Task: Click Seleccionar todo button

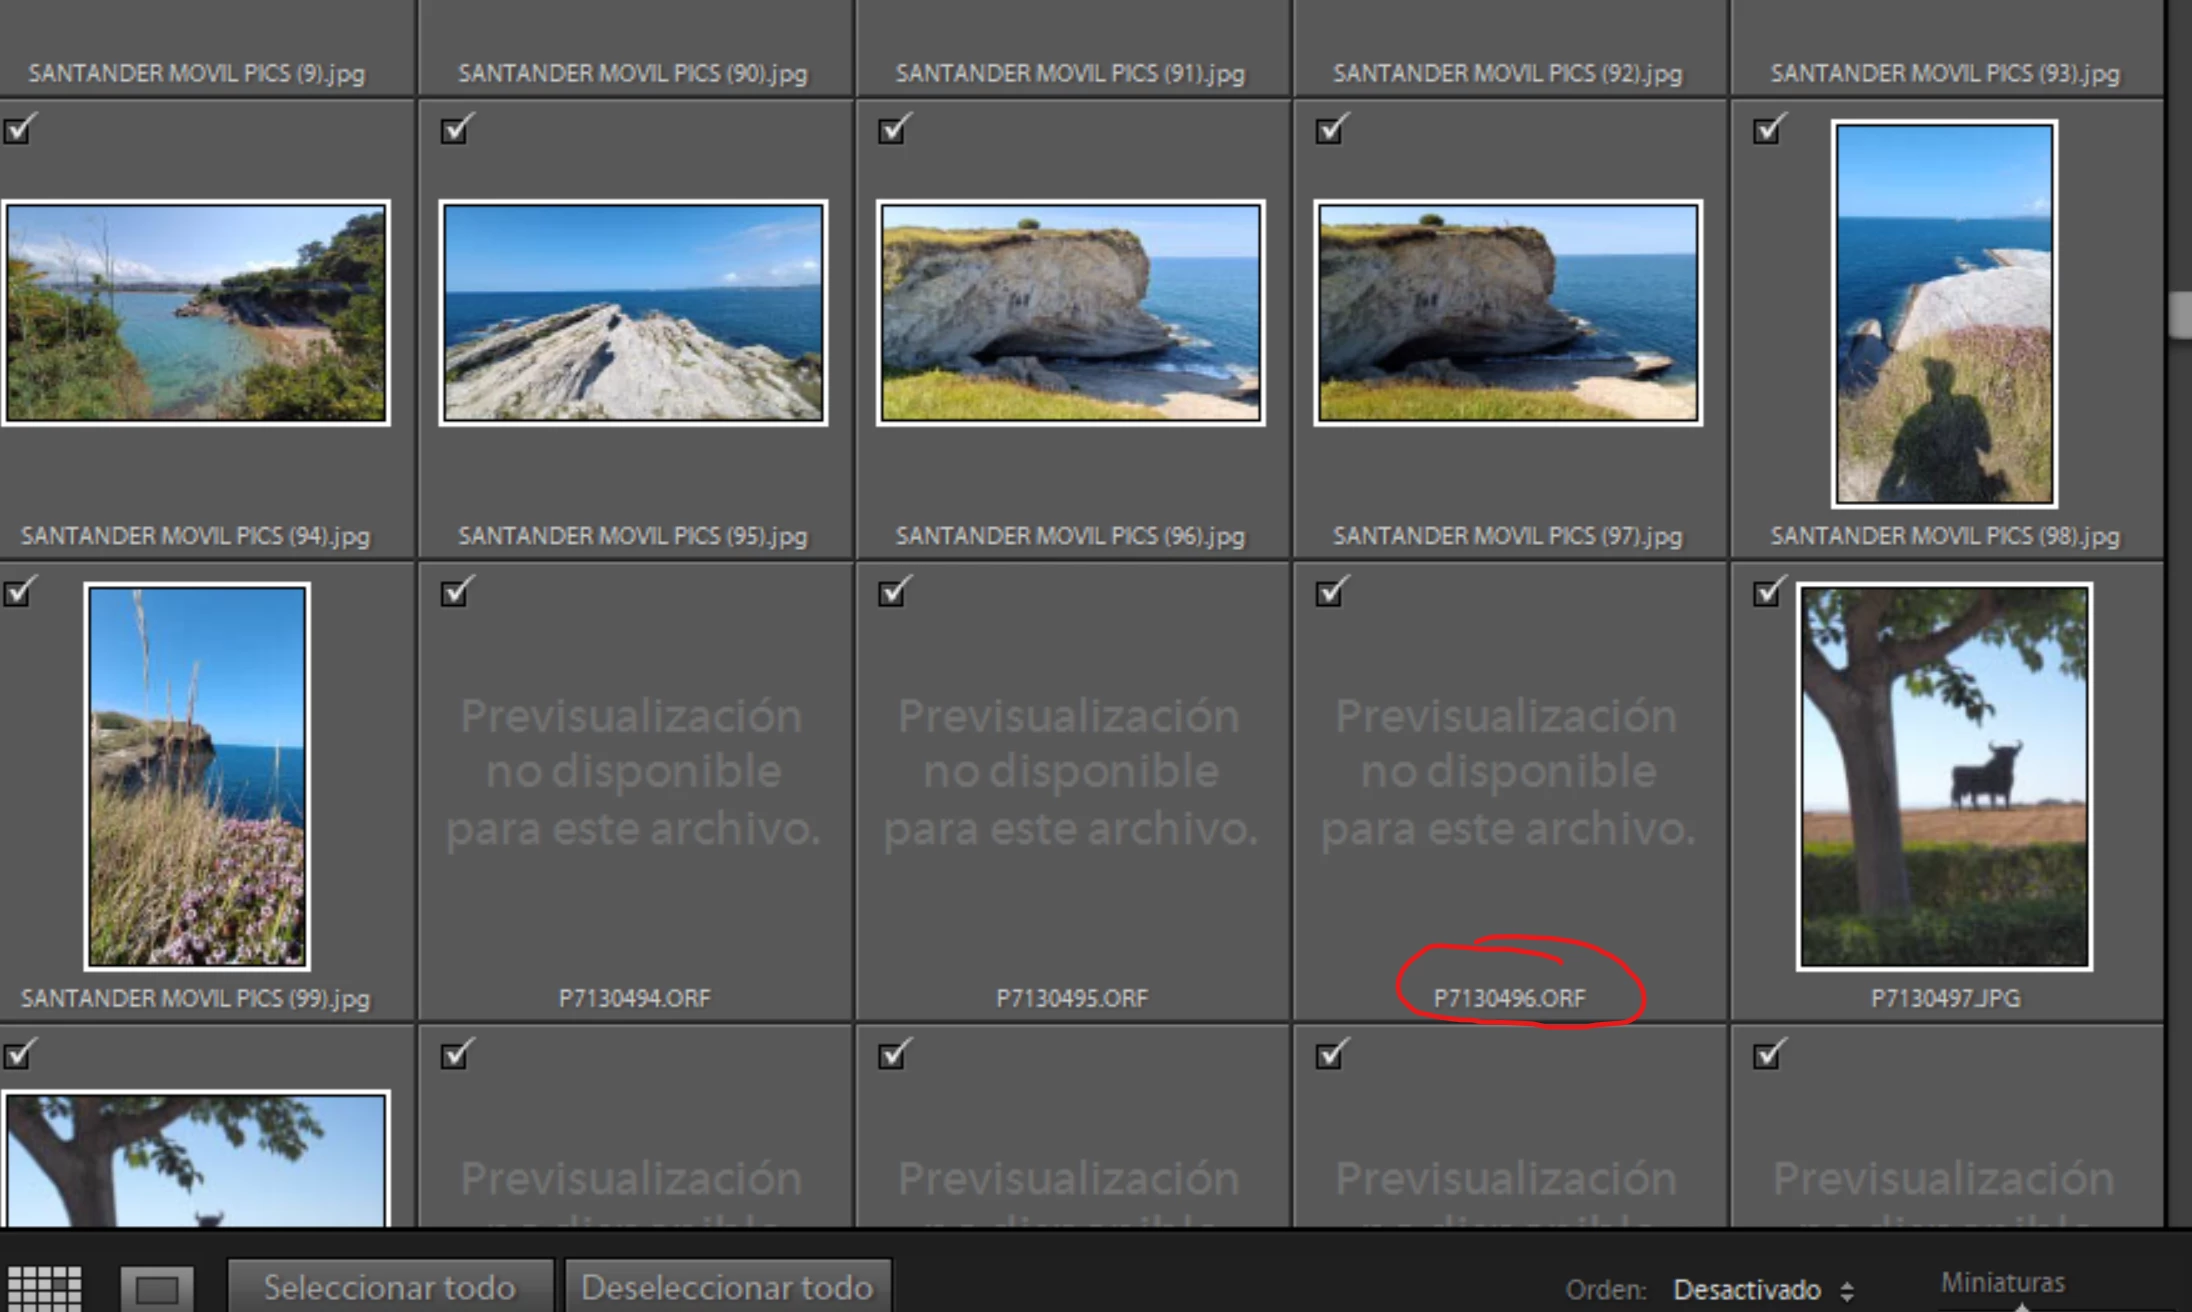Action: pyautogui.click(x=389, y=1287)
